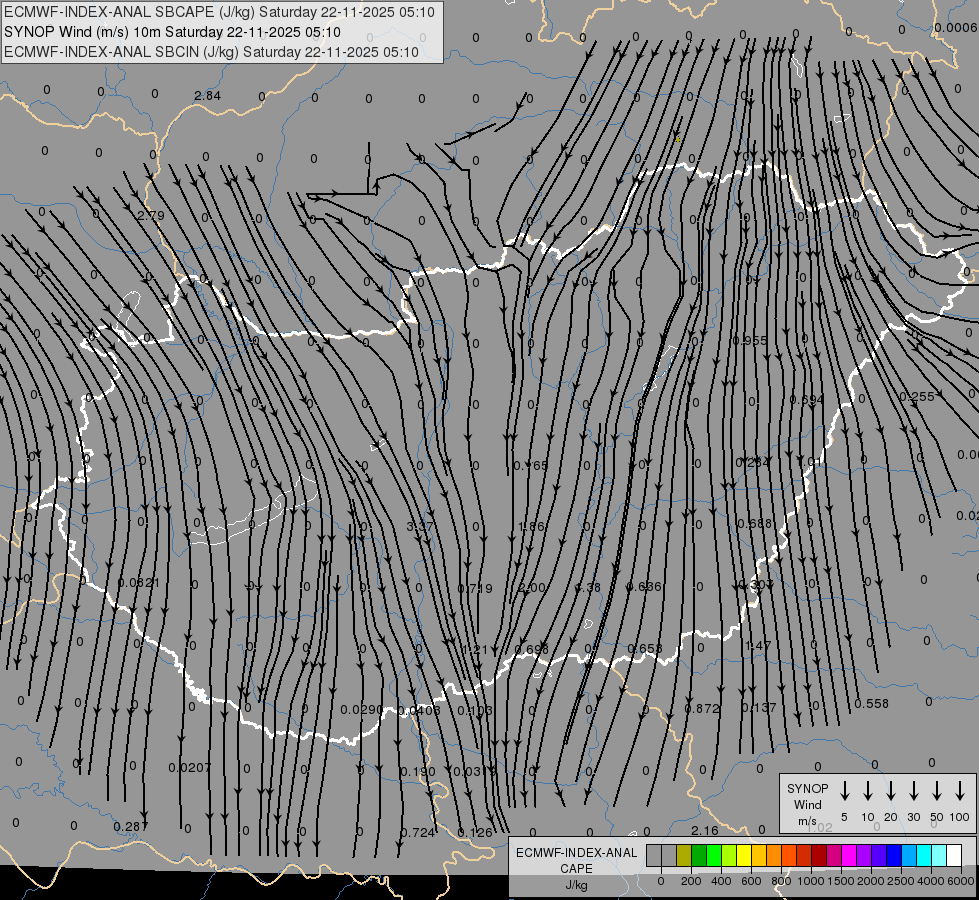
Task: Choose the pure blue CAPE legend swatch
Action: [893, 855]
